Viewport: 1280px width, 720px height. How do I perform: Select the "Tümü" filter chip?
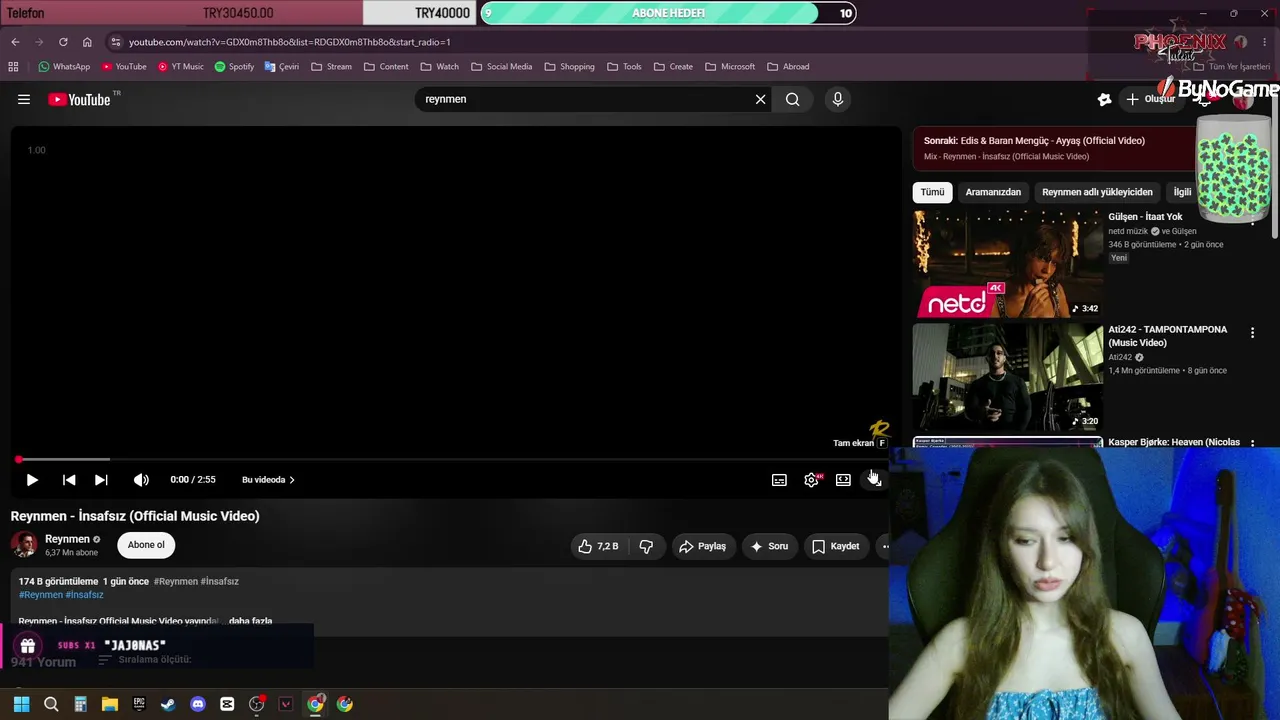coord(932,192)
